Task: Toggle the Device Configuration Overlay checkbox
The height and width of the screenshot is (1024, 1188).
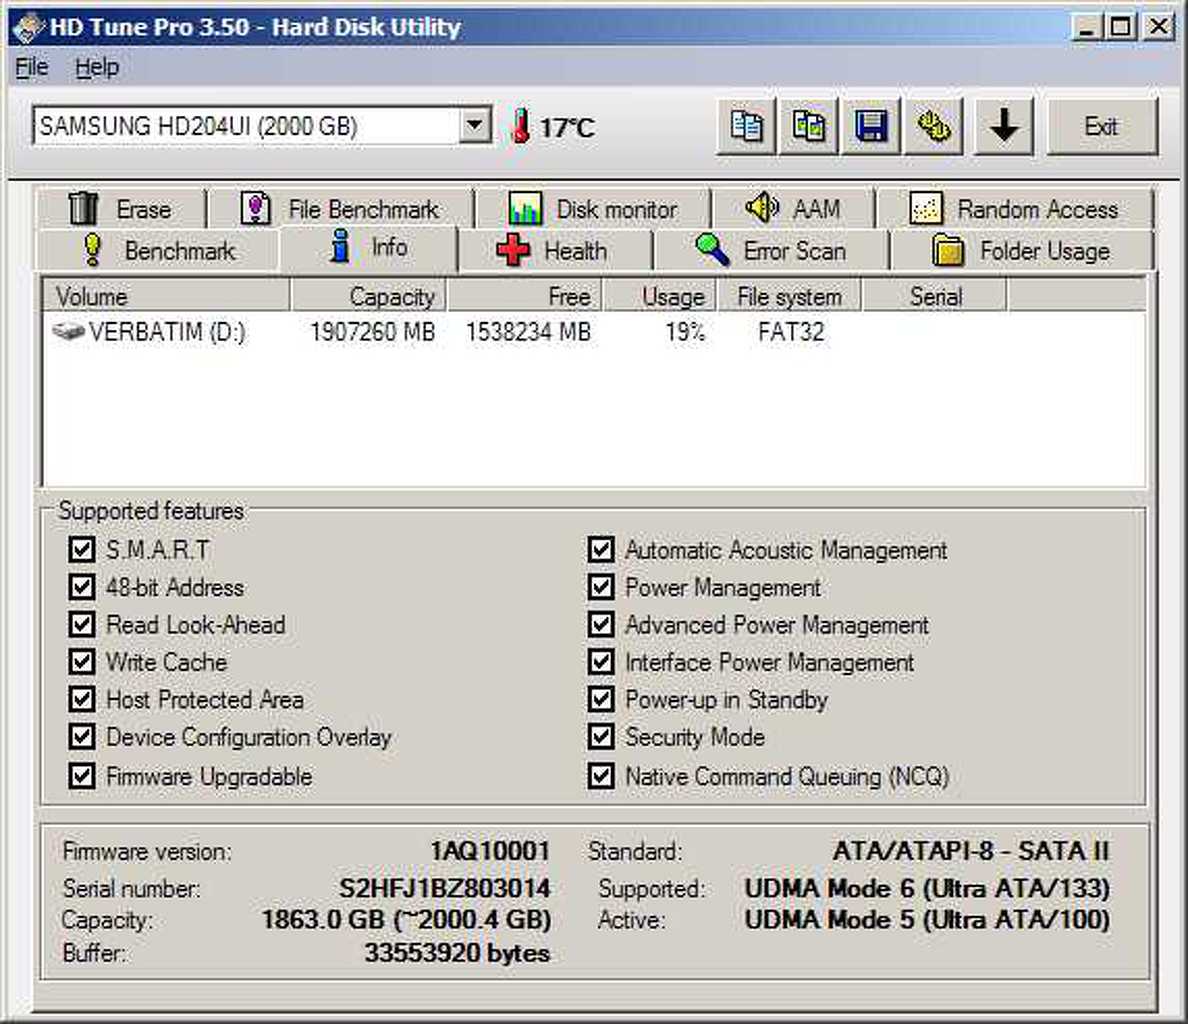Action: (82, 736)
